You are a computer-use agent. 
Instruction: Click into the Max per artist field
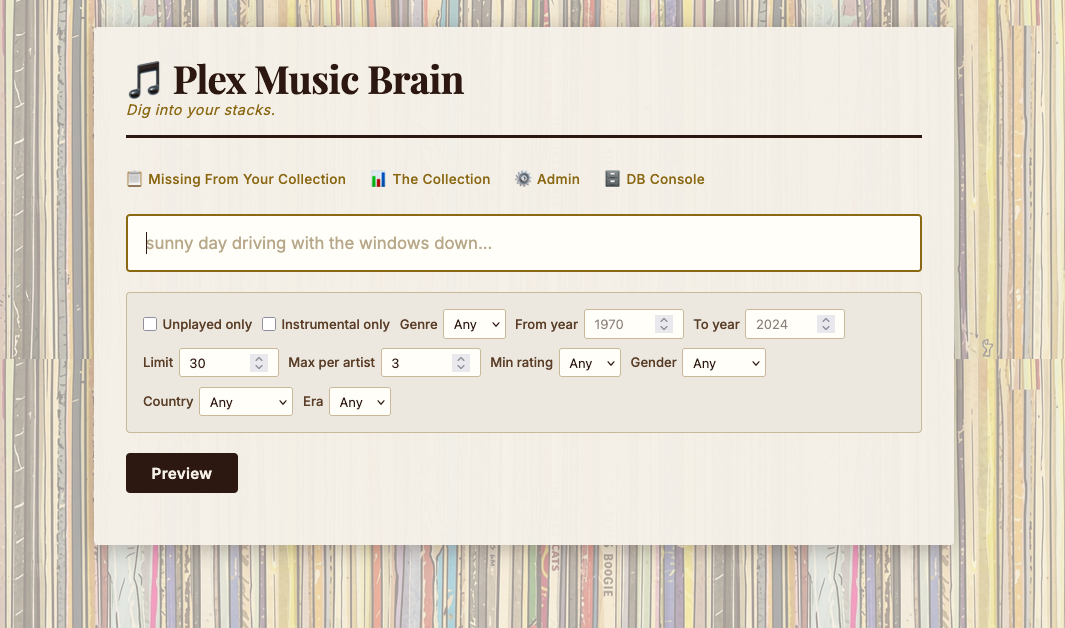click(431, 363)
